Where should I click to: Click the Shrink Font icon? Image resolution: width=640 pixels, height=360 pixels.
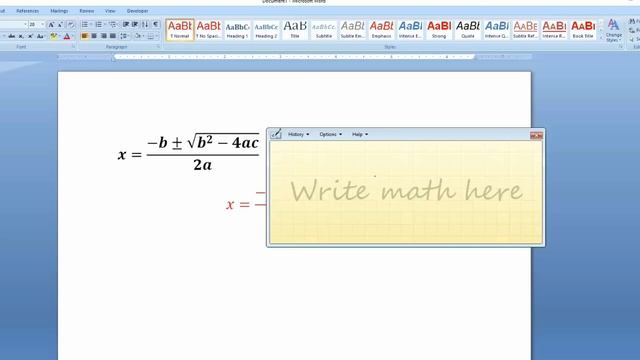(60, 25)
